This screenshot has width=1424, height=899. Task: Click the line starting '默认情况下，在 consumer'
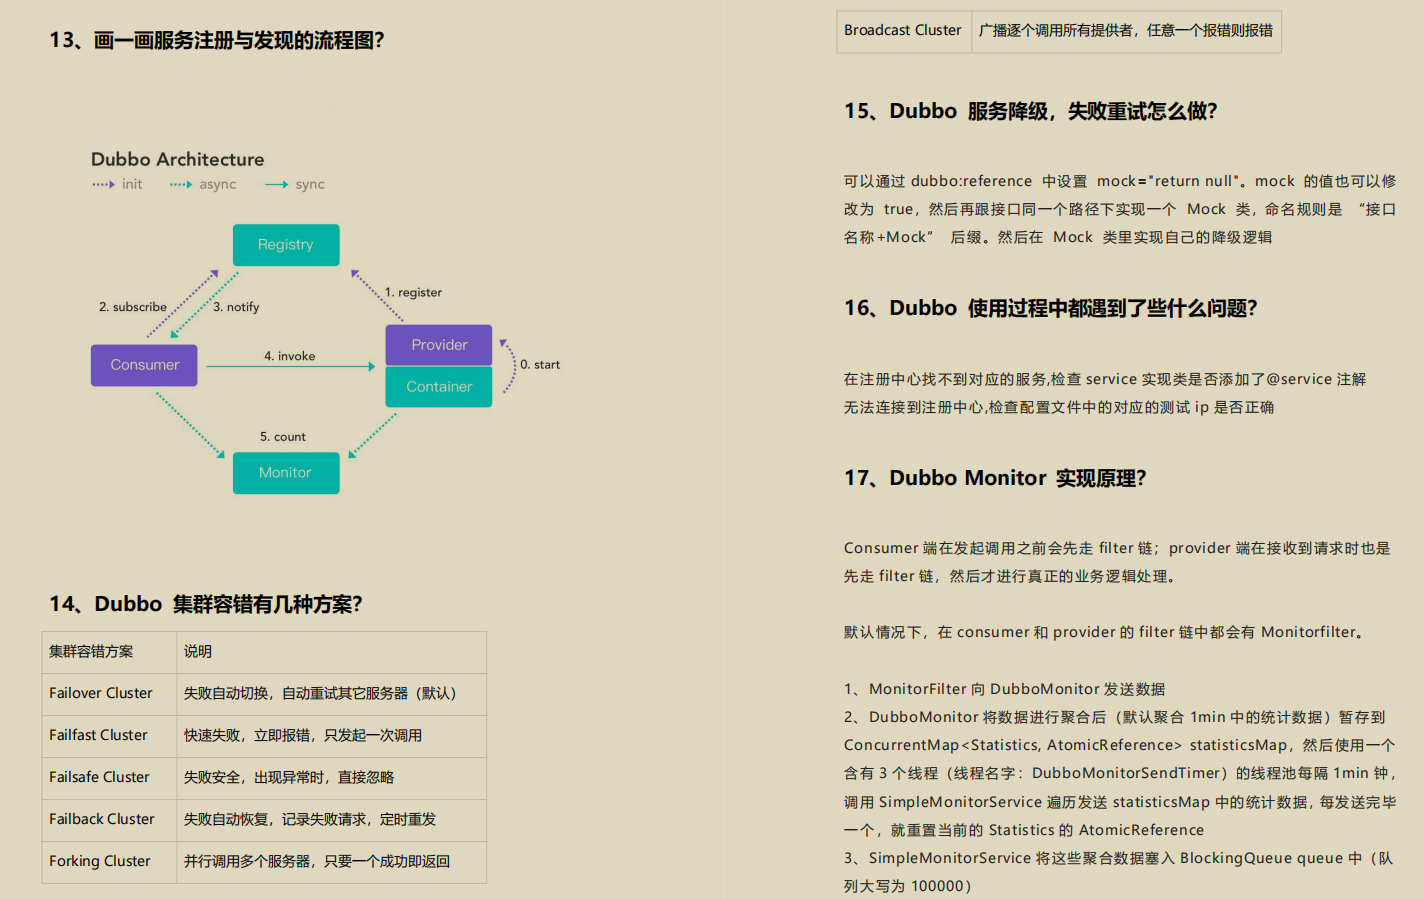[x=1107, y=632]
